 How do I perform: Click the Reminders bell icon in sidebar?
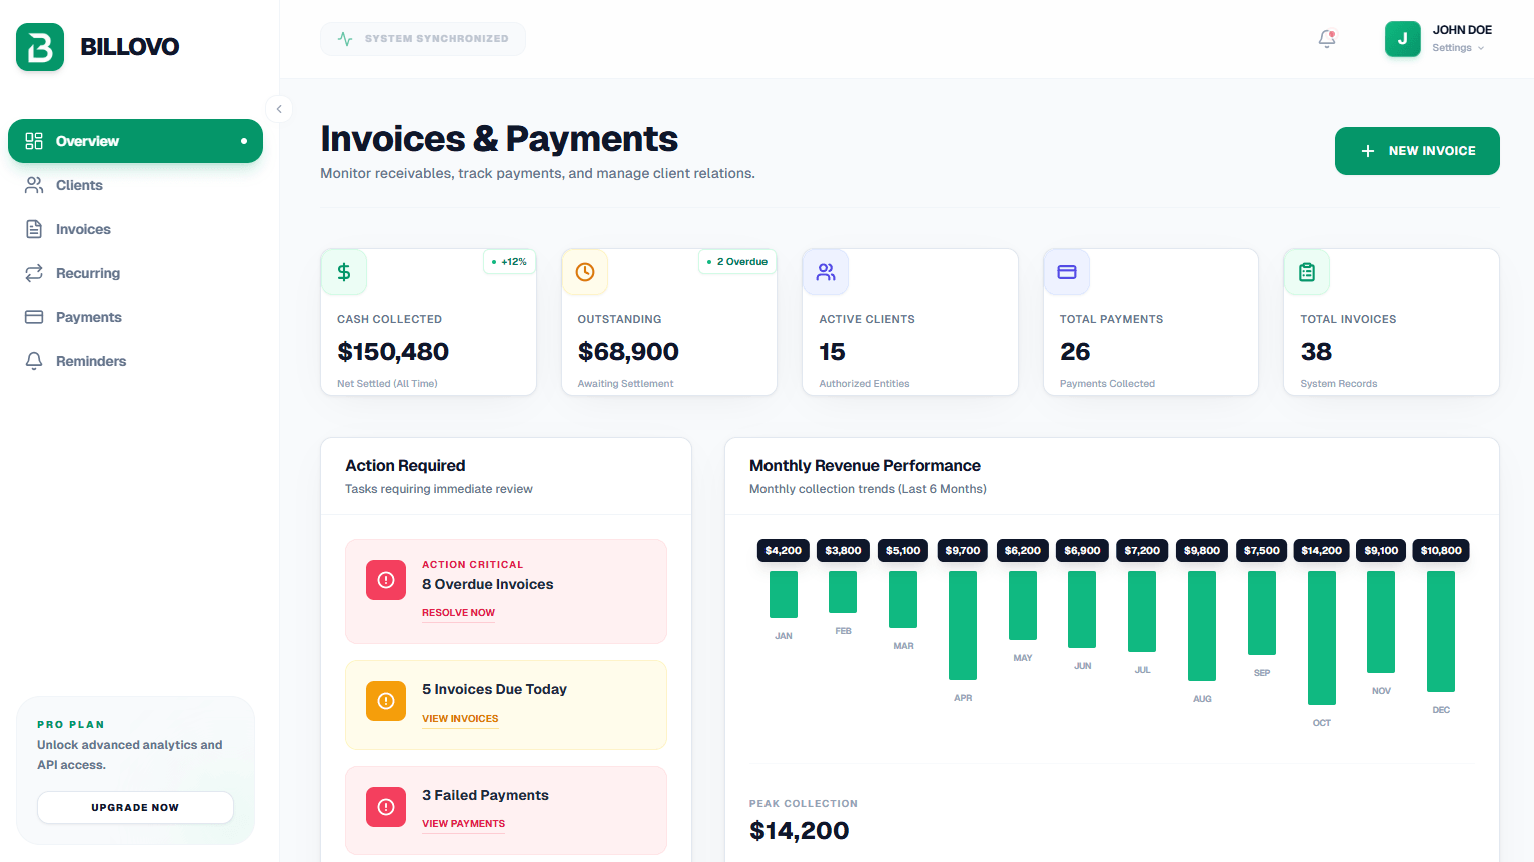pos(34,361)
